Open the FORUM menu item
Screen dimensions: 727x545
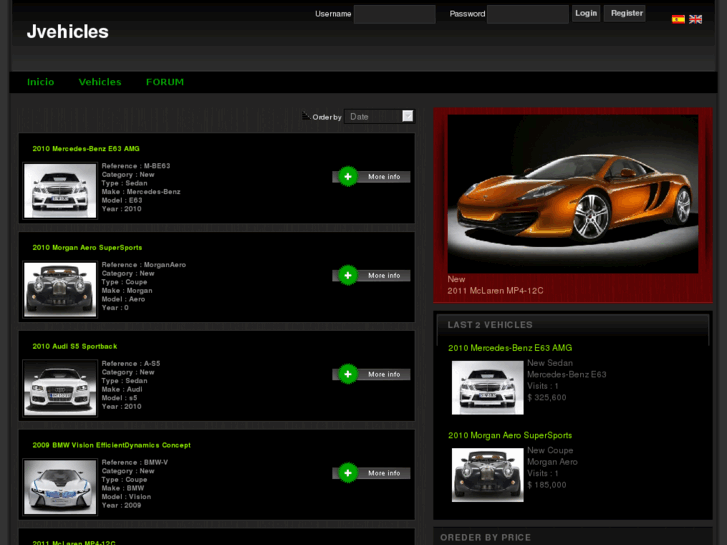[x=165, y=82]
